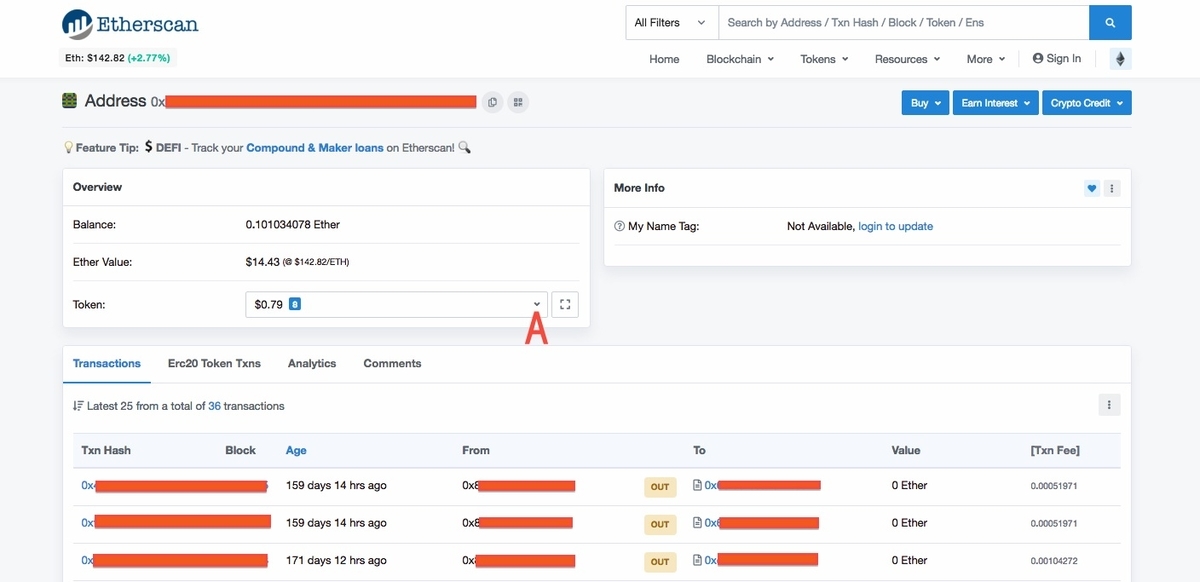This screenshot has height=582, width=1200.
Task: Click contract icon in second row To column
Action: (x=698, y=523)
